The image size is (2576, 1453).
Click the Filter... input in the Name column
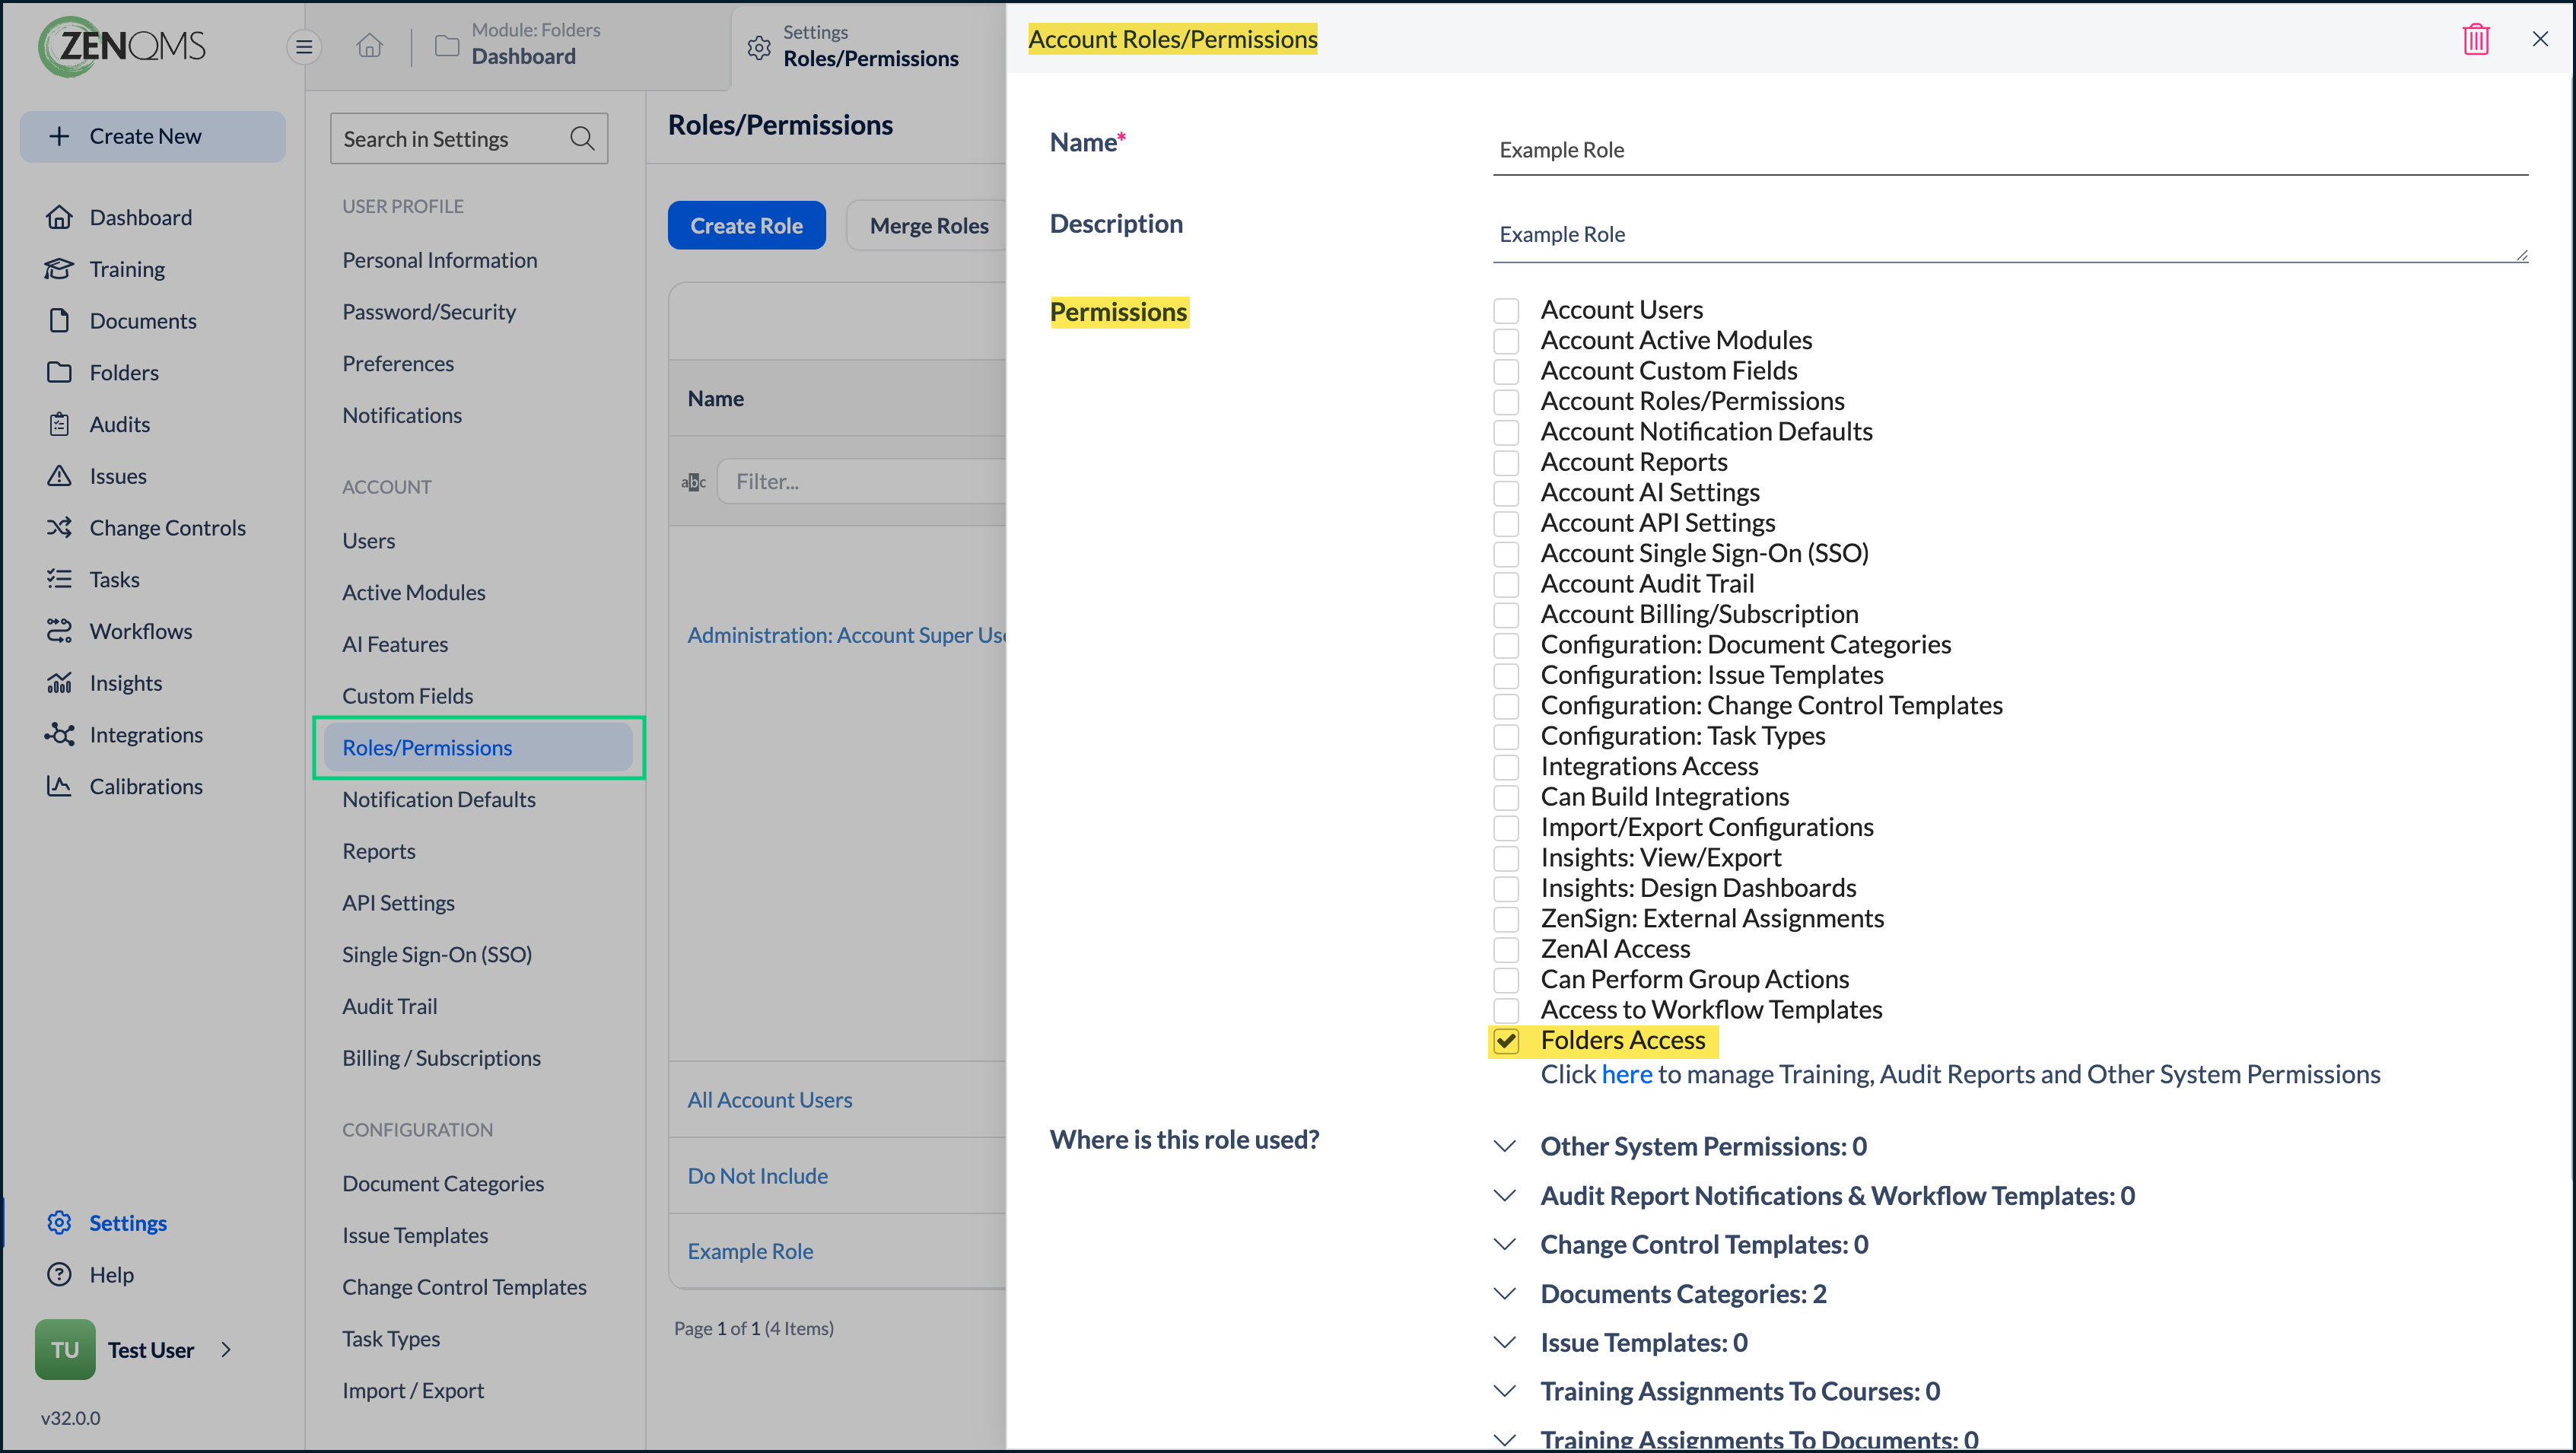point(862,482)
